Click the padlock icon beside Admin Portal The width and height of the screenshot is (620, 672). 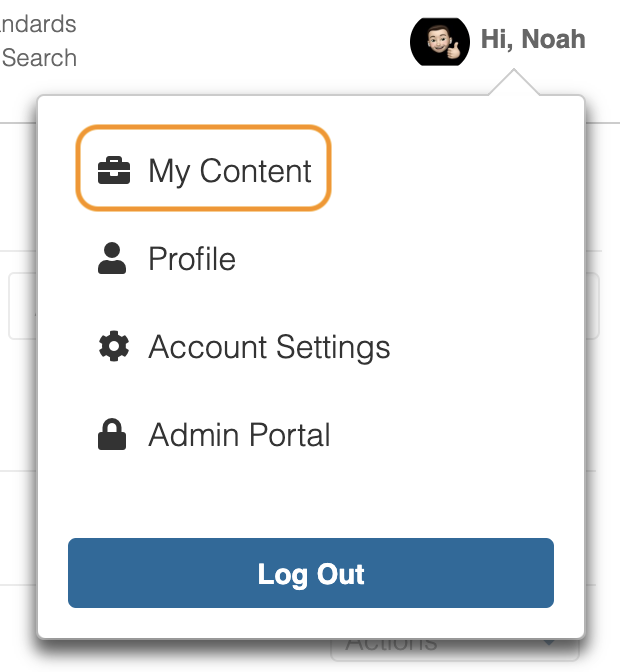113,435
